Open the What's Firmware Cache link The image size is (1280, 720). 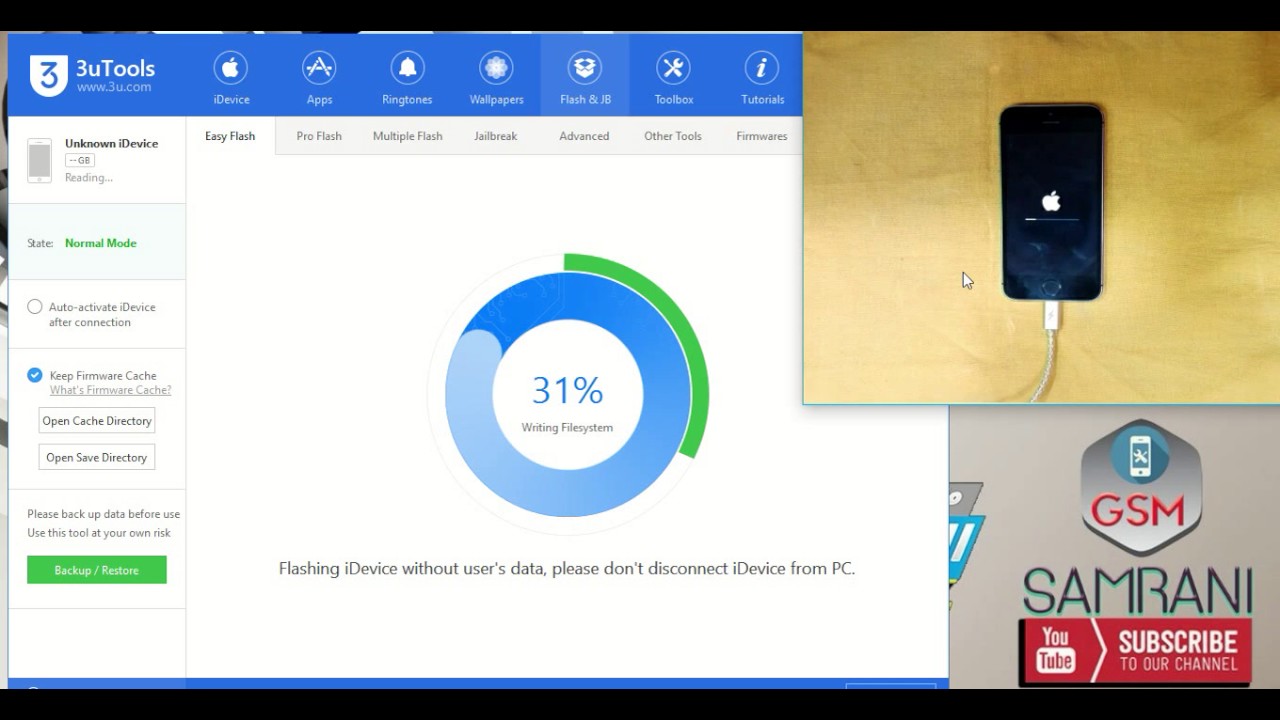coord(110,390)
